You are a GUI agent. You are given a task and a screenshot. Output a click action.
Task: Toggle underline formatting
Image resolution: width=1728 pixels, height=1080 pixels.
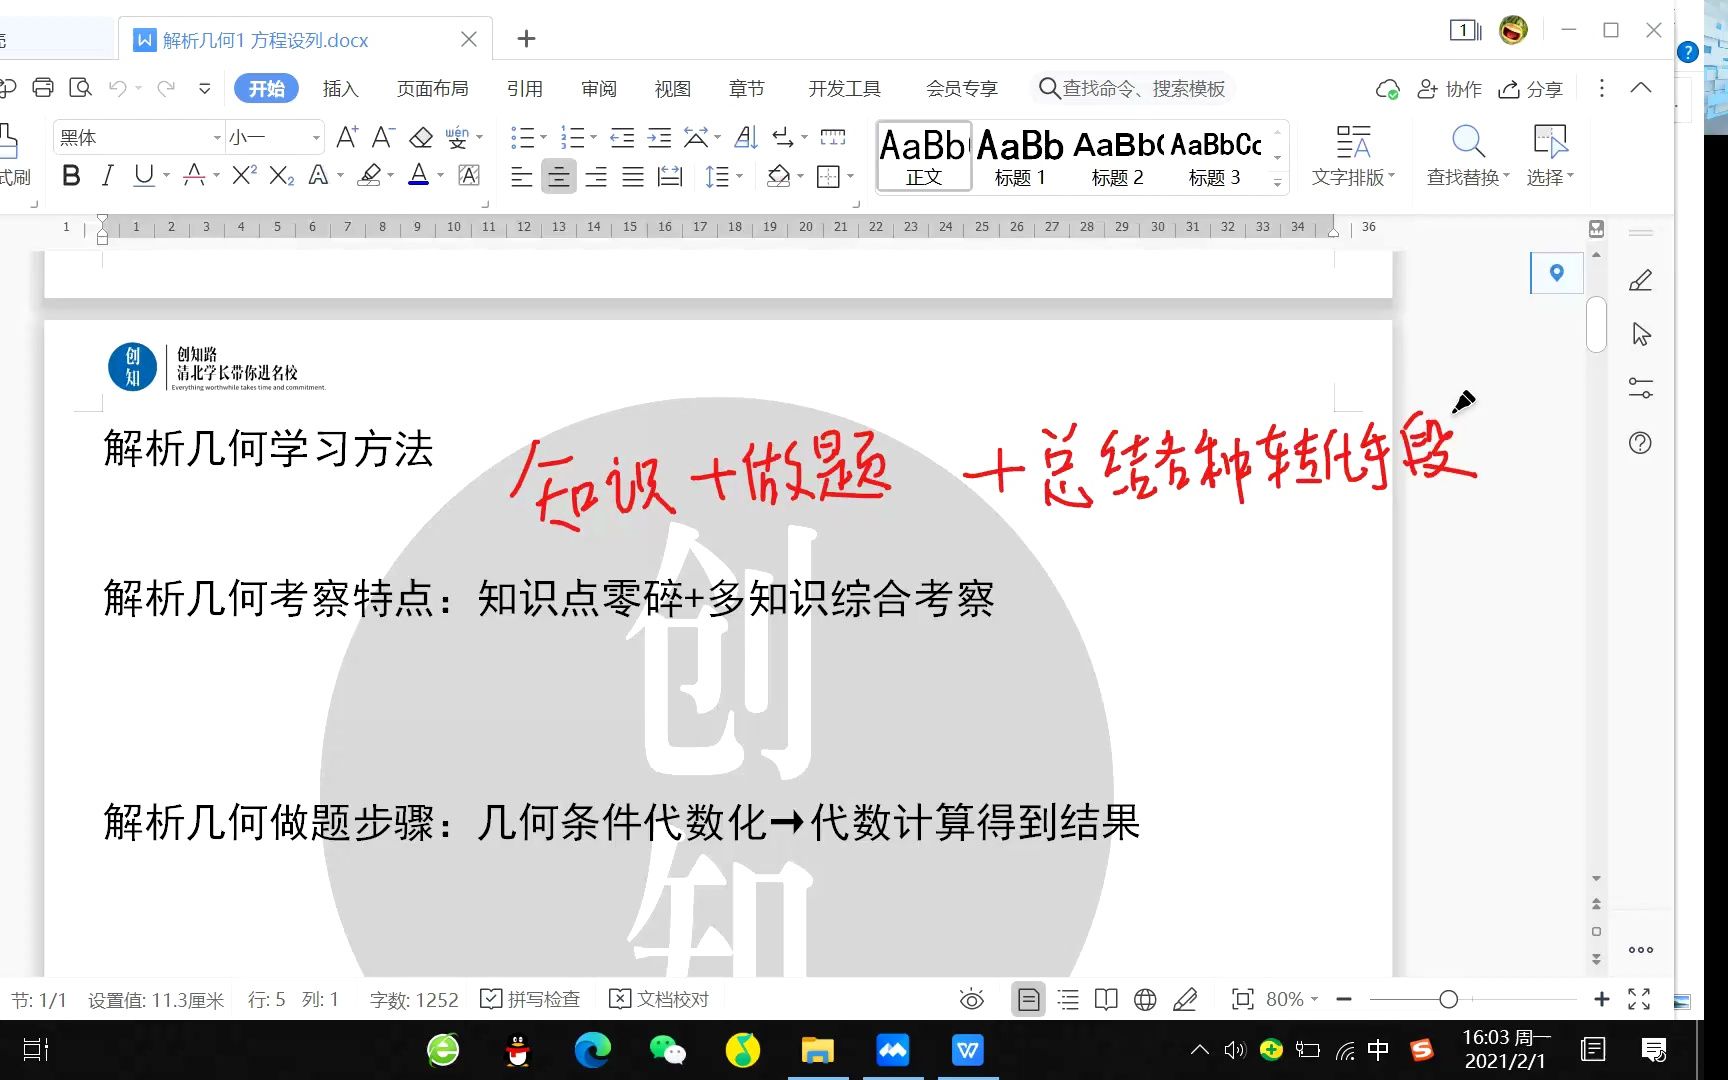(x=144, y=176)
